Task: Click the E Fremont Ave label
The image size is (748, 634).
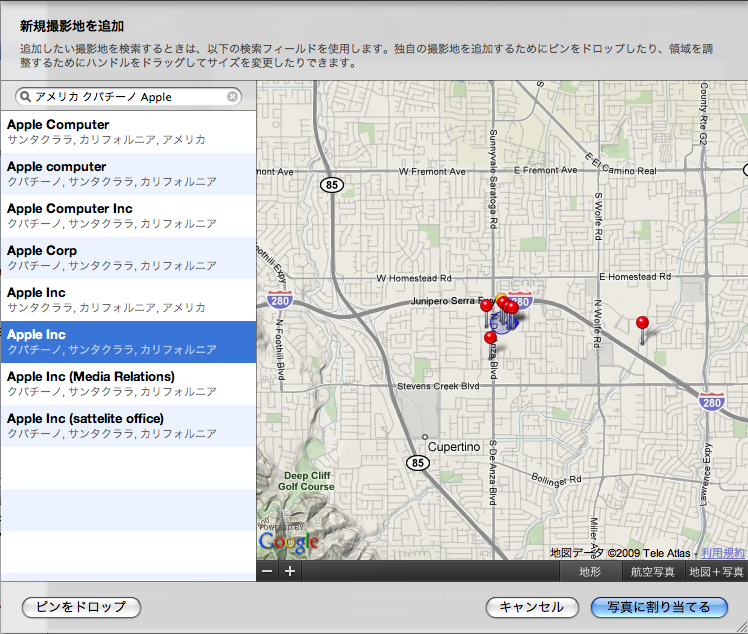Action: (545, 170)
